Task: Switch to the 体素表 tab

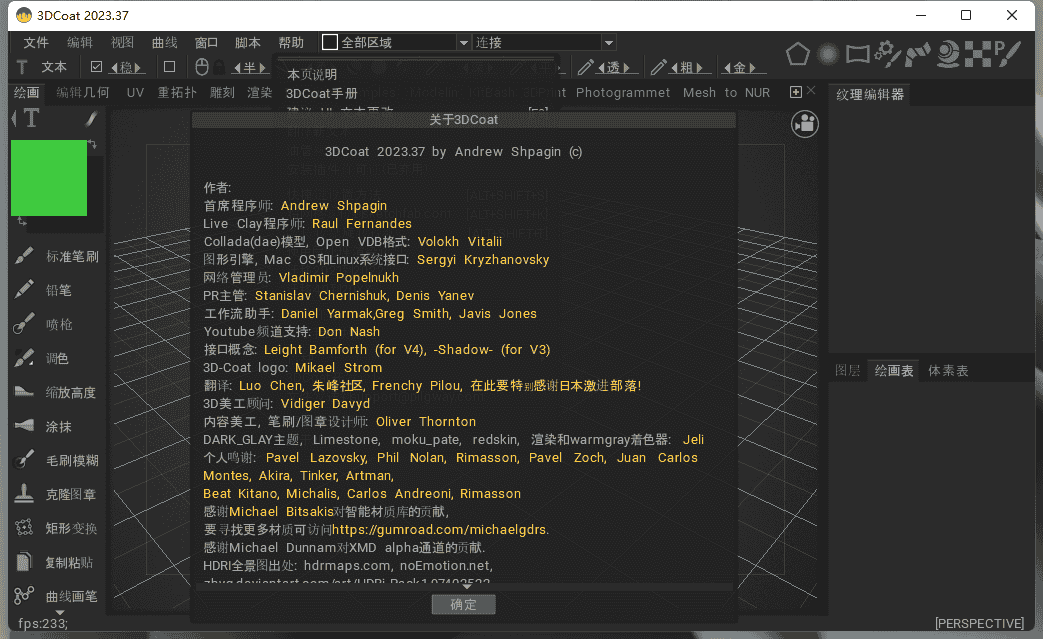Action: coord(948,370)
